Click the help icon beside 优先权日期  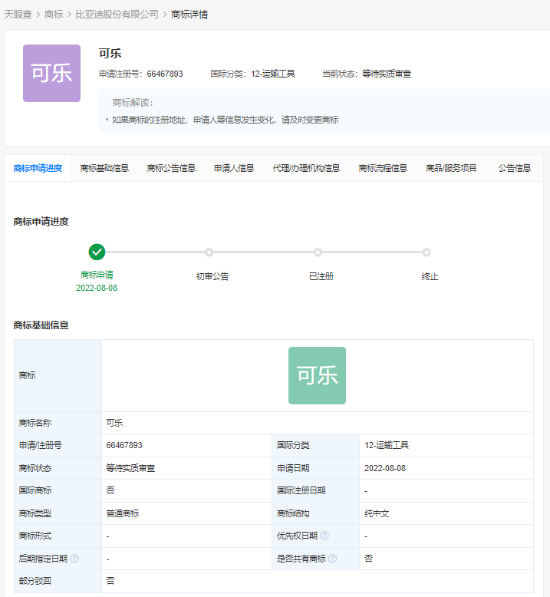pos(325,536)
